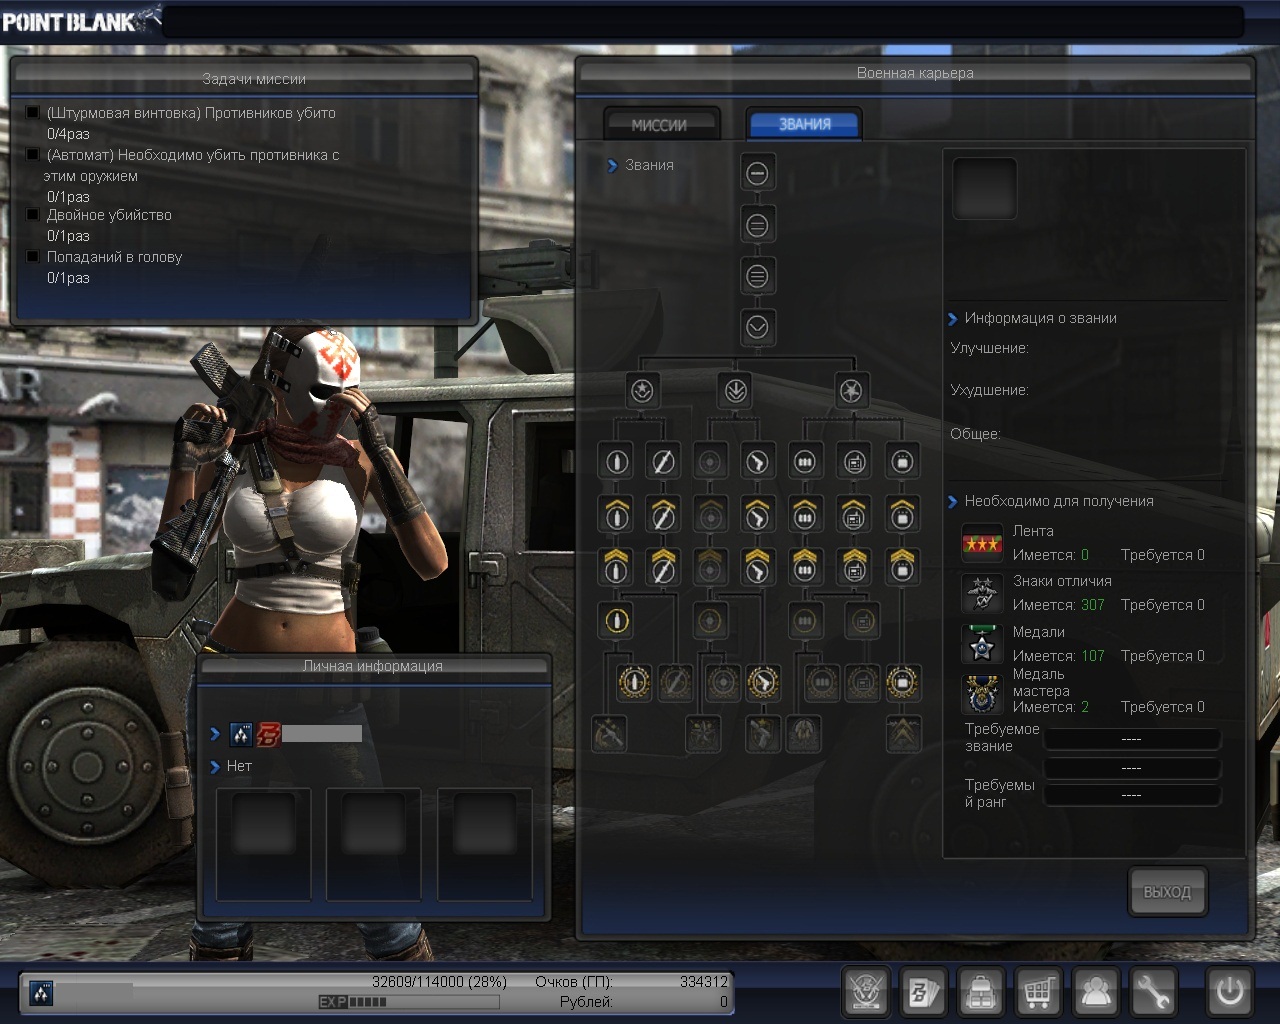
Task: Toggle the Попаданий в голову task checkbox
Action: point(33,257)
